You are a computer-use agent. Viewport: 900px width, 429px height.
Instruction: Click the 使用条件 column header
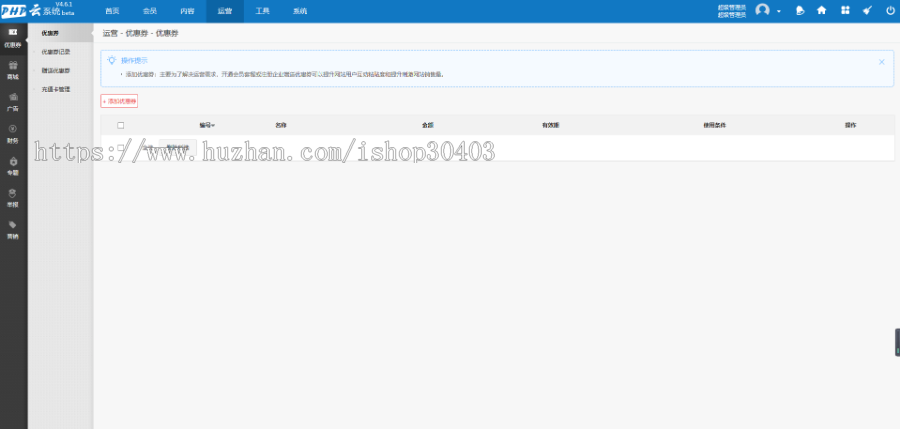coord(715,125)
